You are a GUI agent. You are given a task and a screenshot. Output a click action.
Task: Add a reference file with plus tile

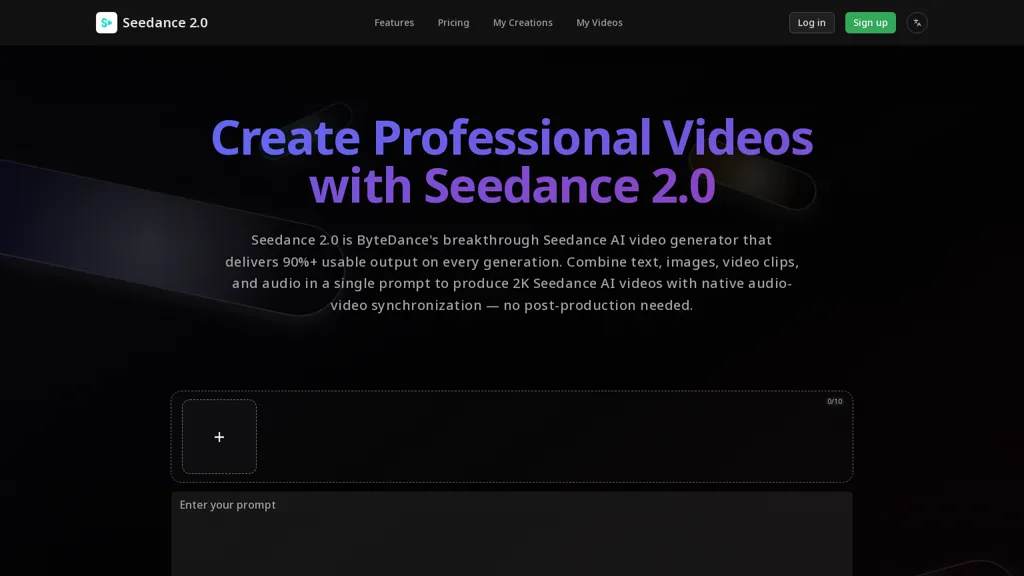[219, 437]
